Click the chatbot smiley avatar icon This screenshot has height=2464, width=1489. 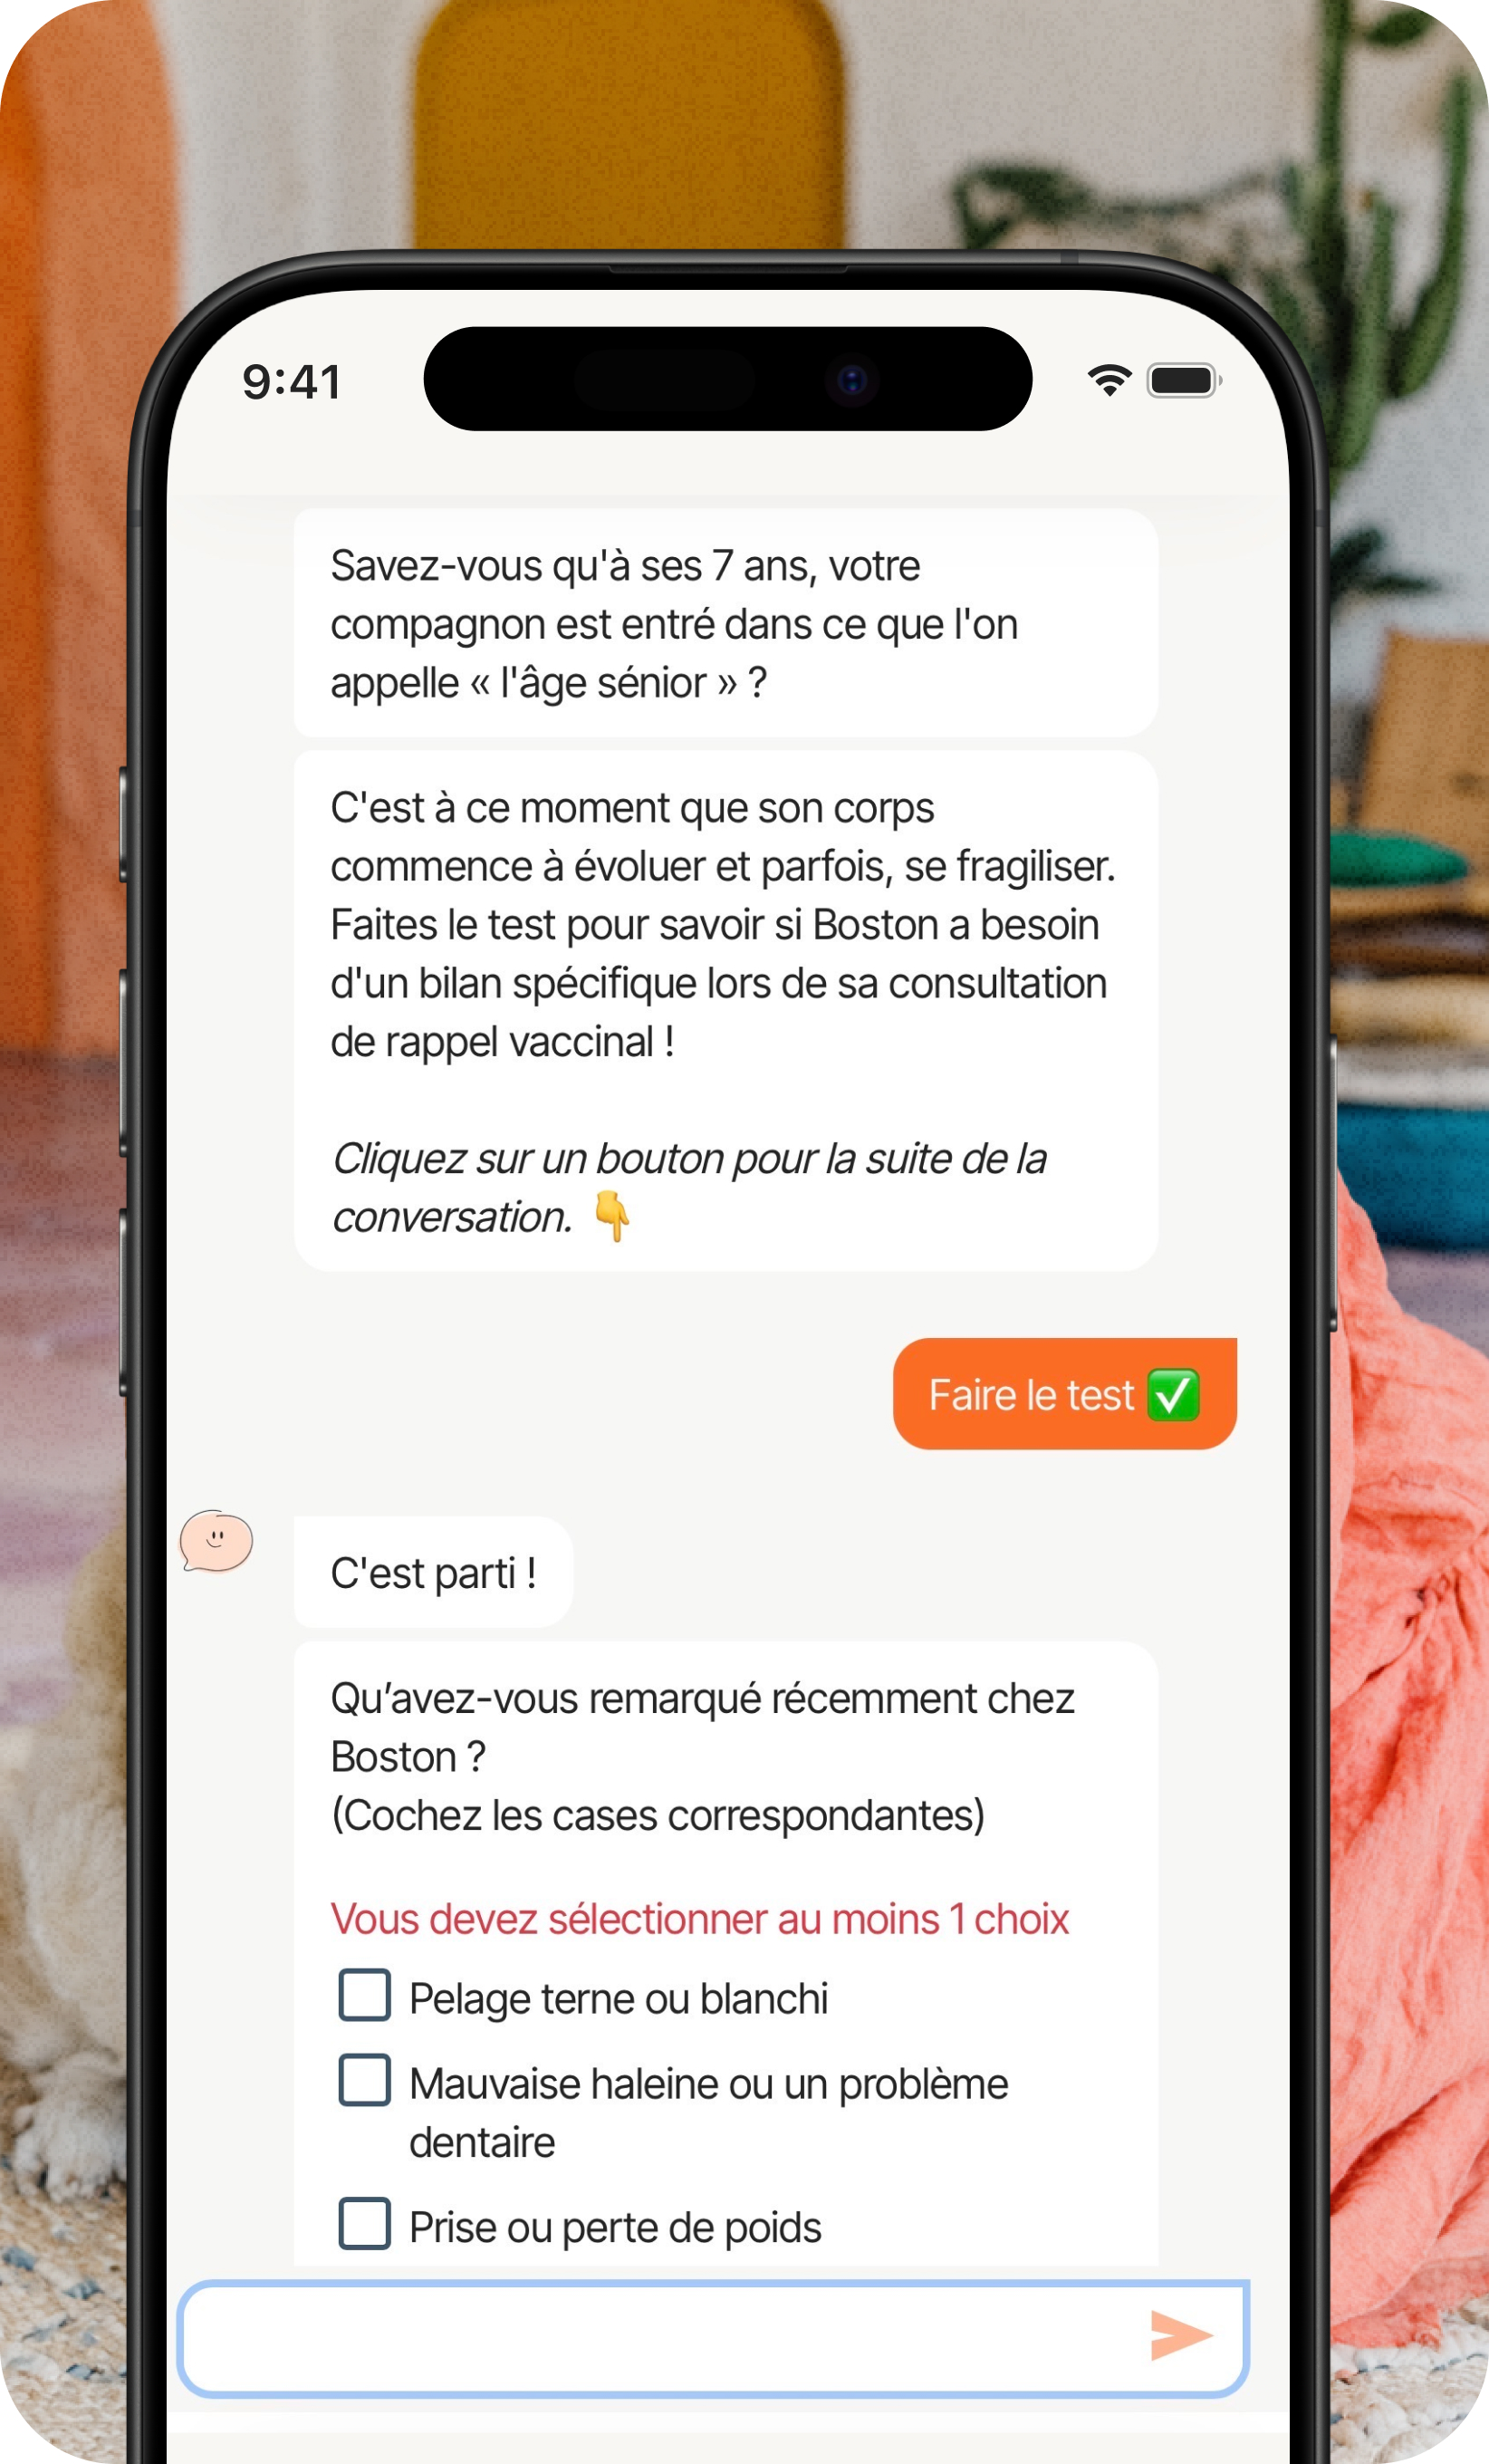tap(216, 1540)
